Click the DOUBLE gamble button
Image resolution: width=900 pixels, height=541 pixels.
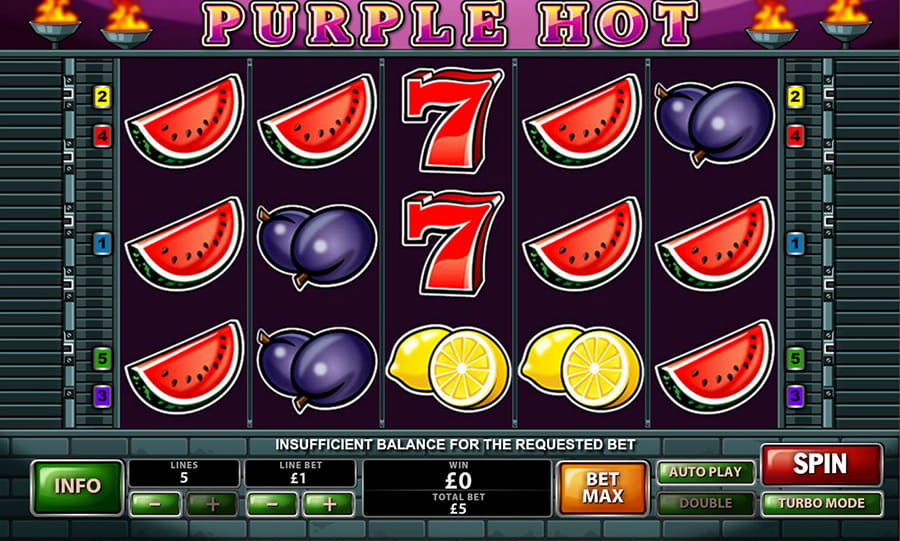tap(705, 504)
